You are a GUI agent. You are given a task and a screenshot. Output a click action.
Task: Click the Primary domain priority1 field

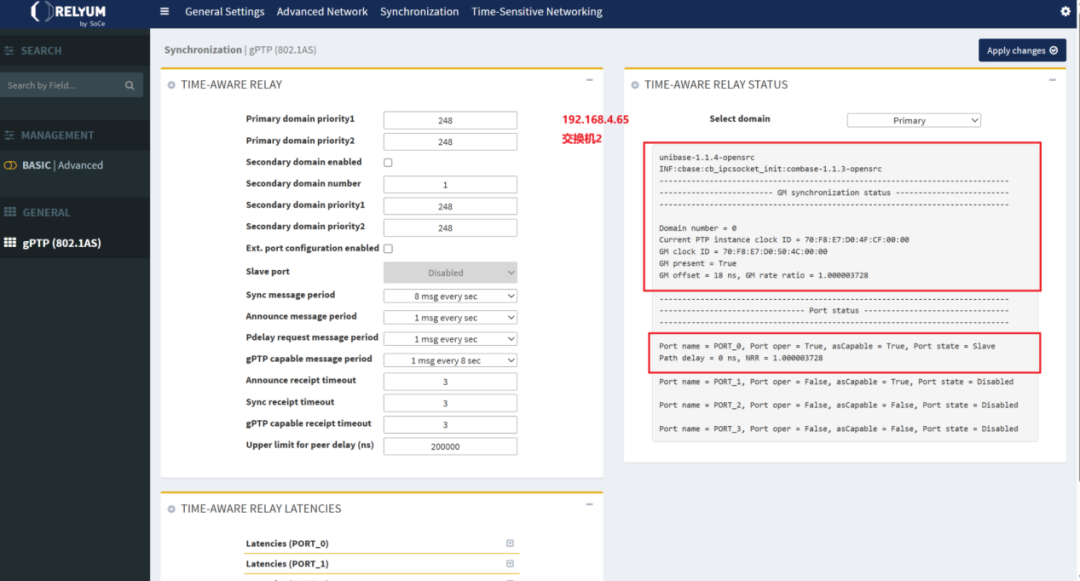(x=450, y=120)
